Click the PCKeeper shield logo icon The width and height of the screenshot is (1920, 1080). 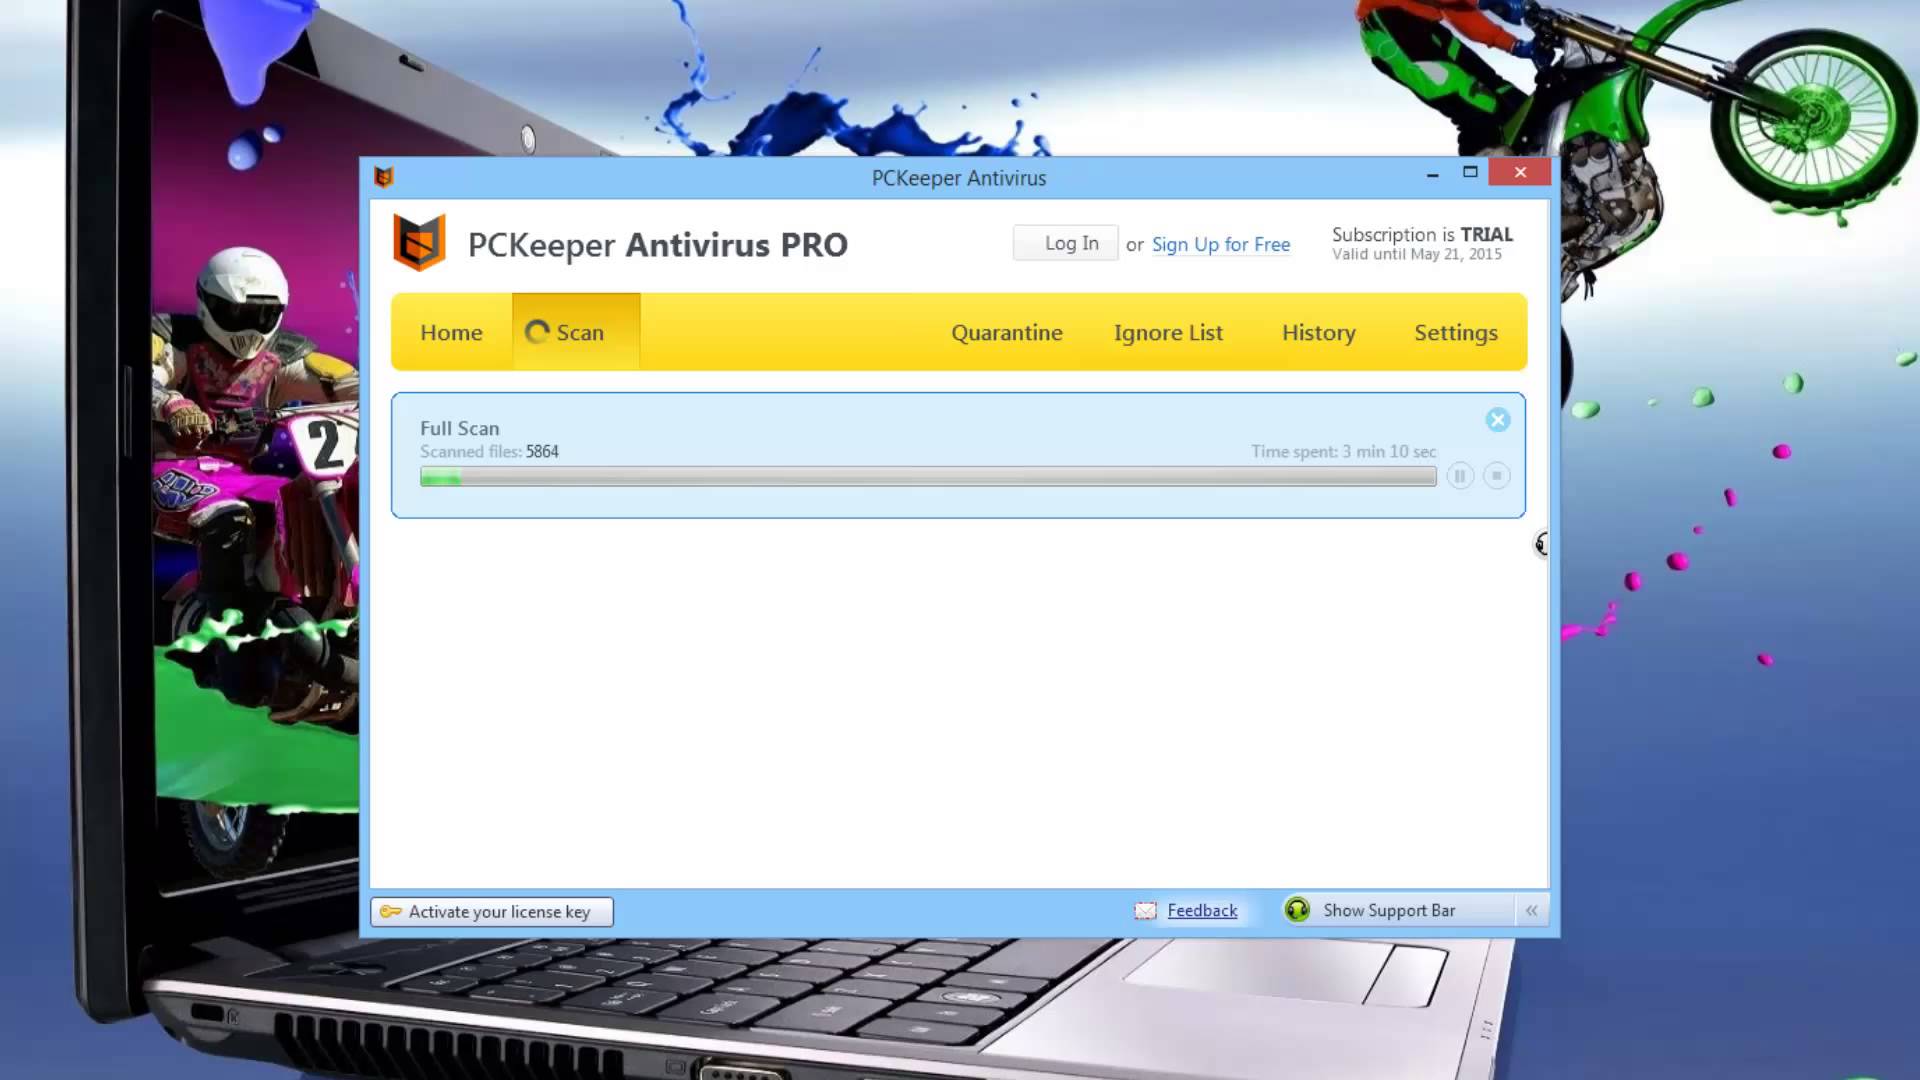pos(418,243)
